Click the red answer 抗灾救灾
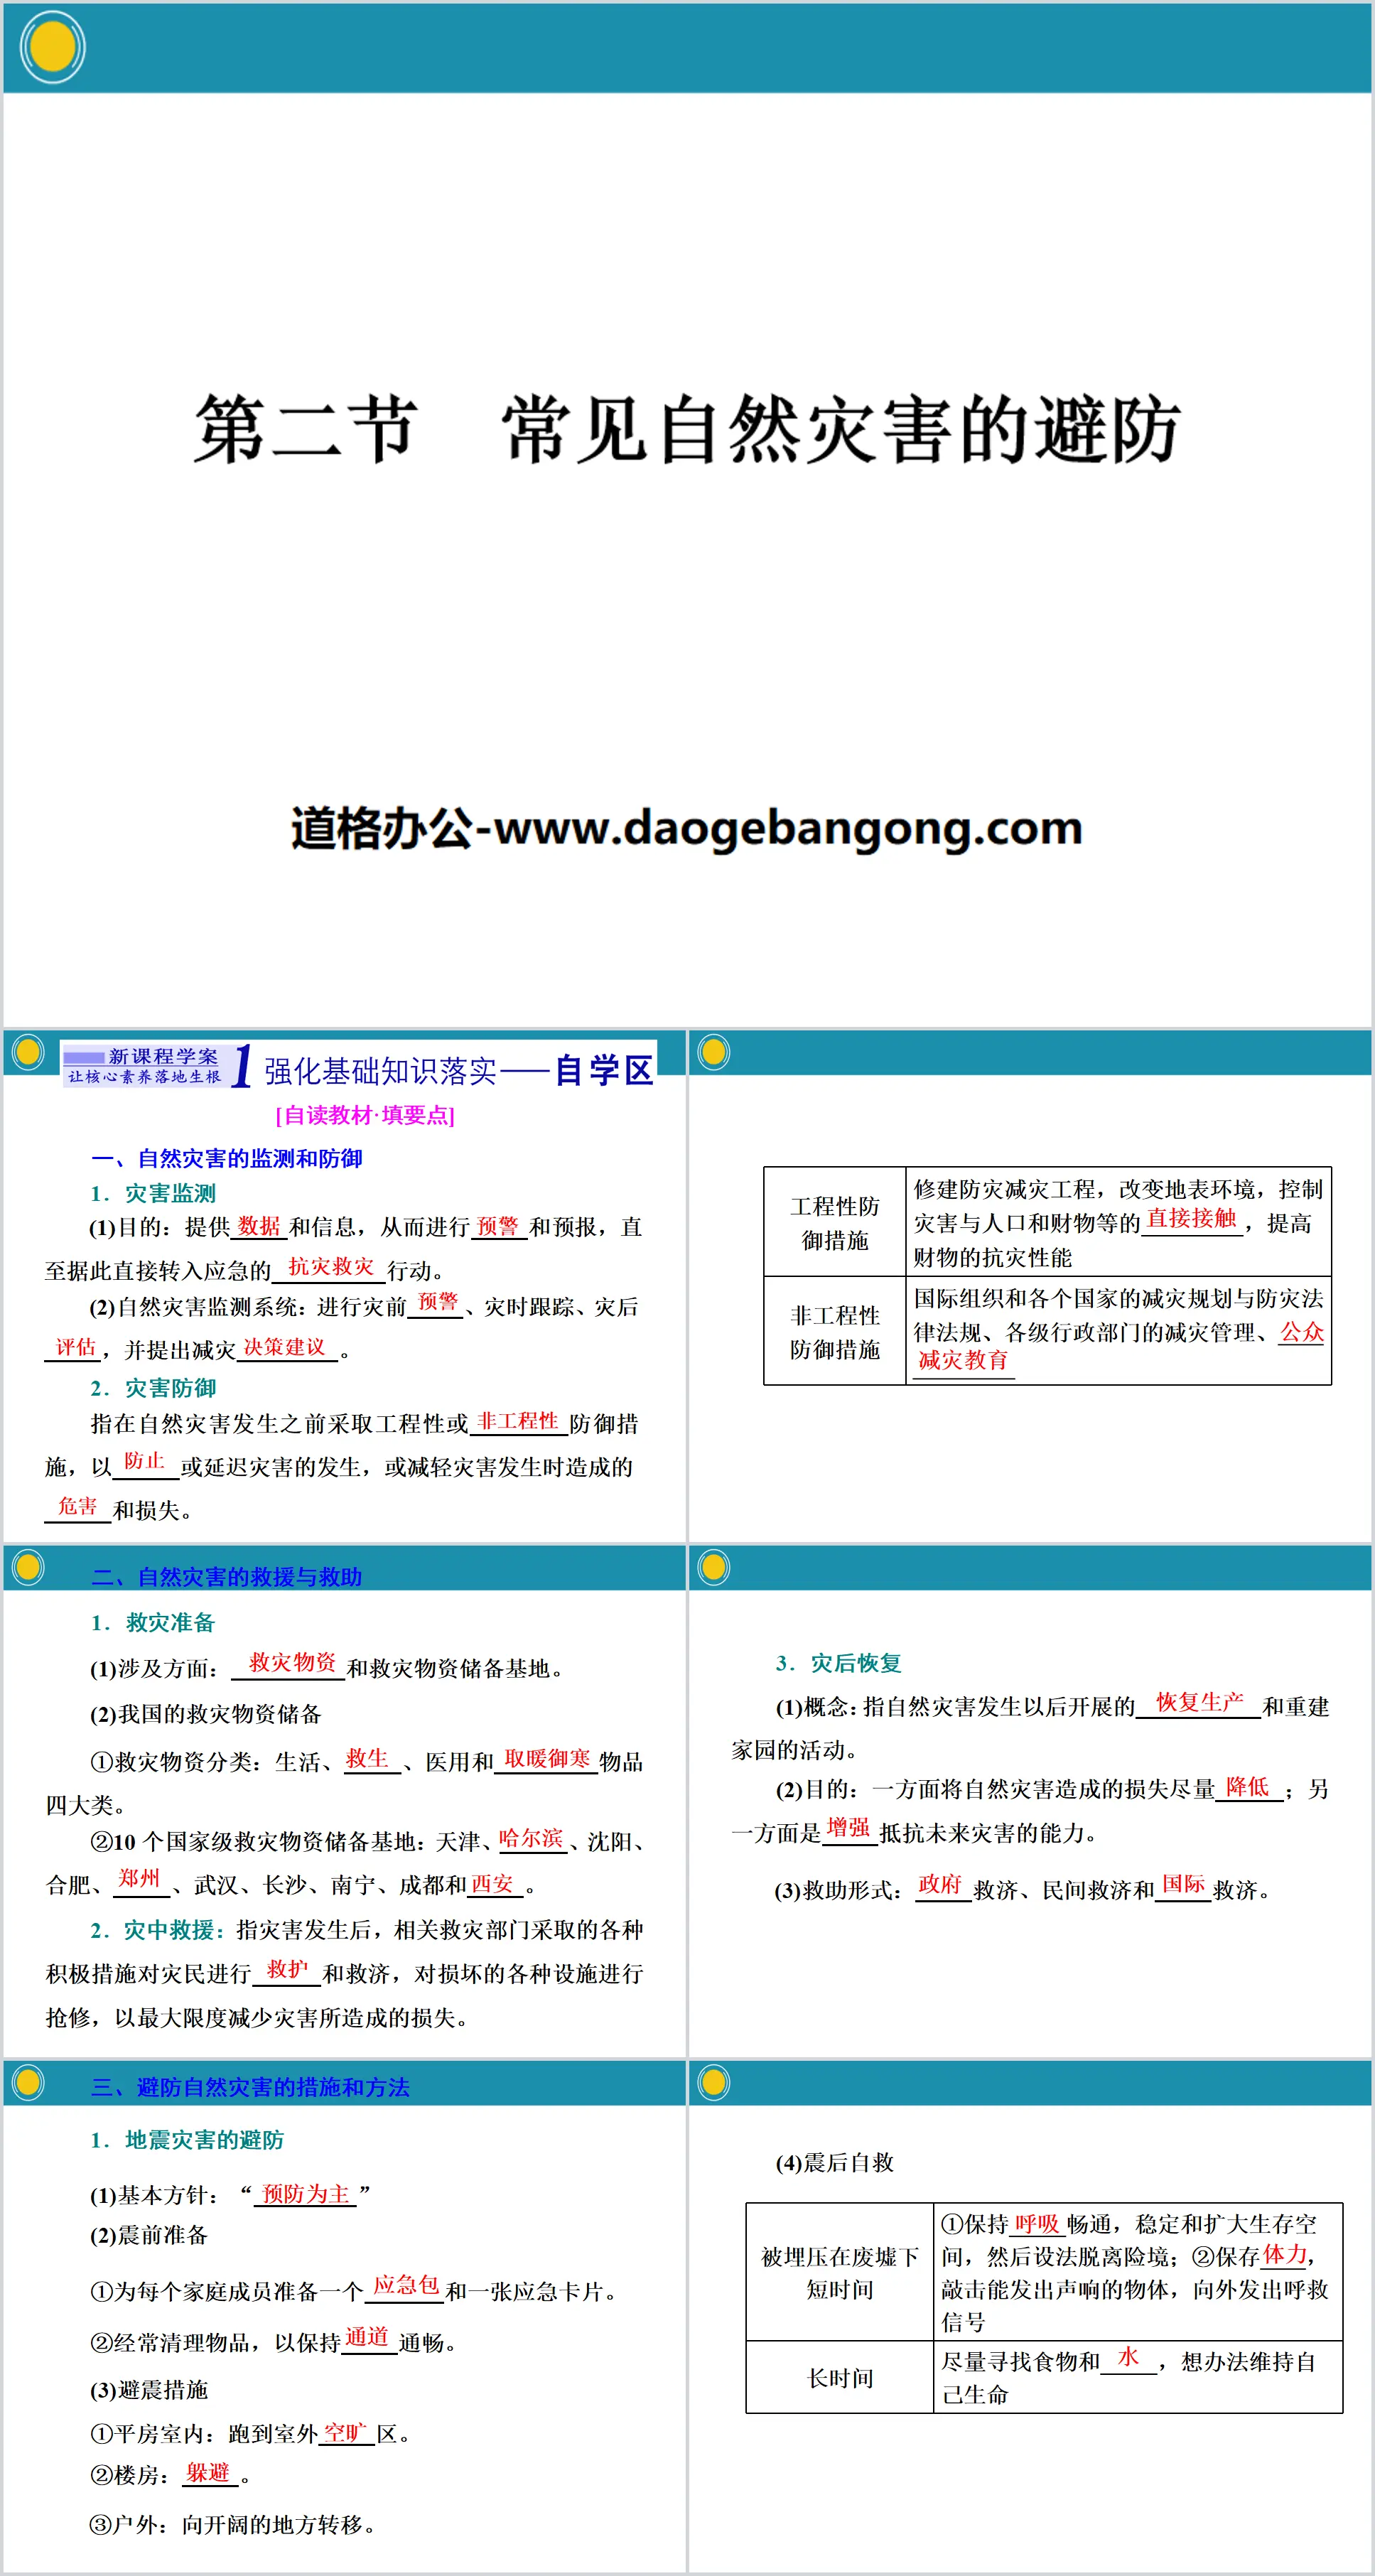This screenshot has width=1375, height=2576. (331, 1267)
